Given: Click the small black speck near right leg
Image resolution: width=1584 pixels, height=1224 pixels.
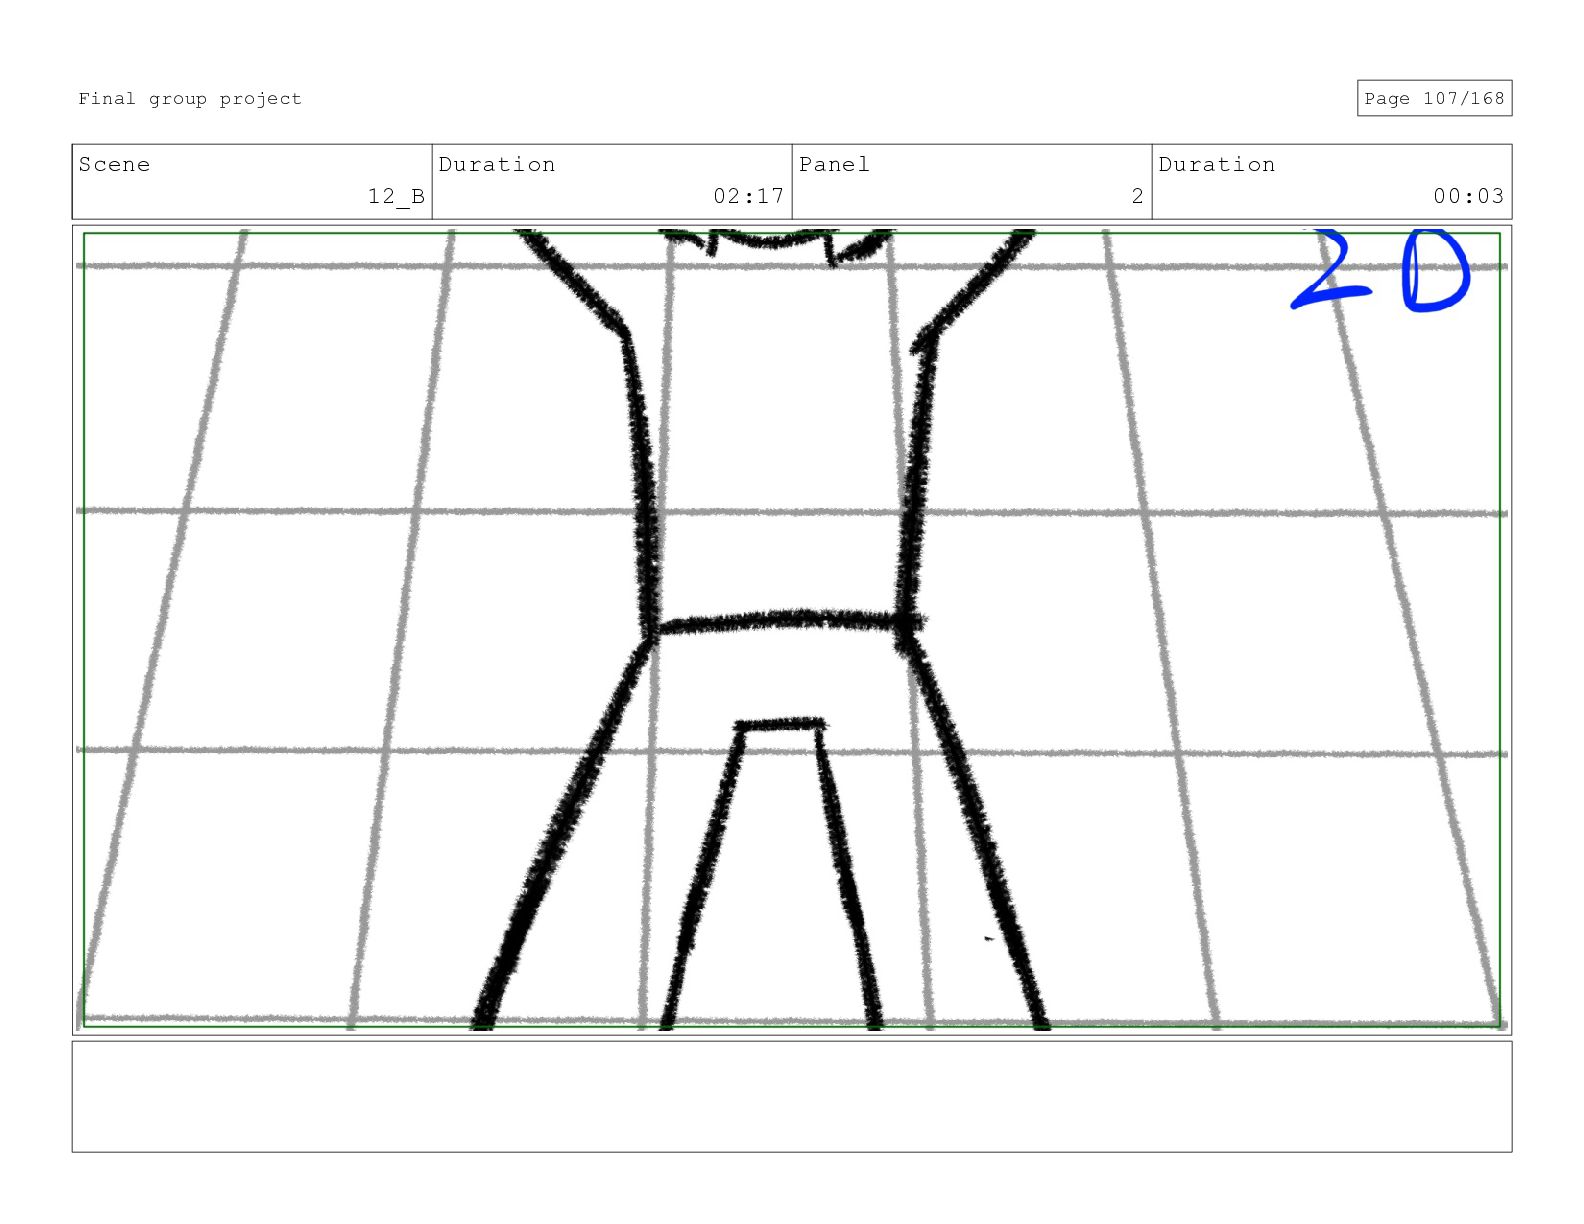Looking at the screenshot, I should (x=989, y=938).
